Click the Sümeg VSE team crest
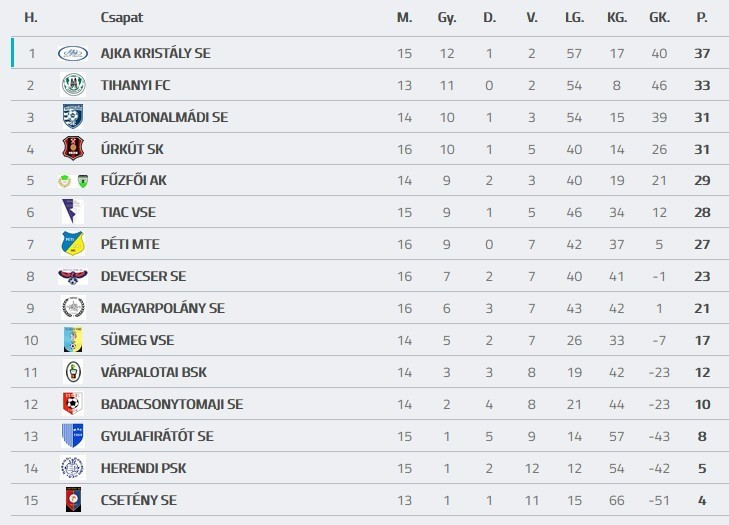Image resolution: width=729 pixels, height=525 pixels. 73,340
